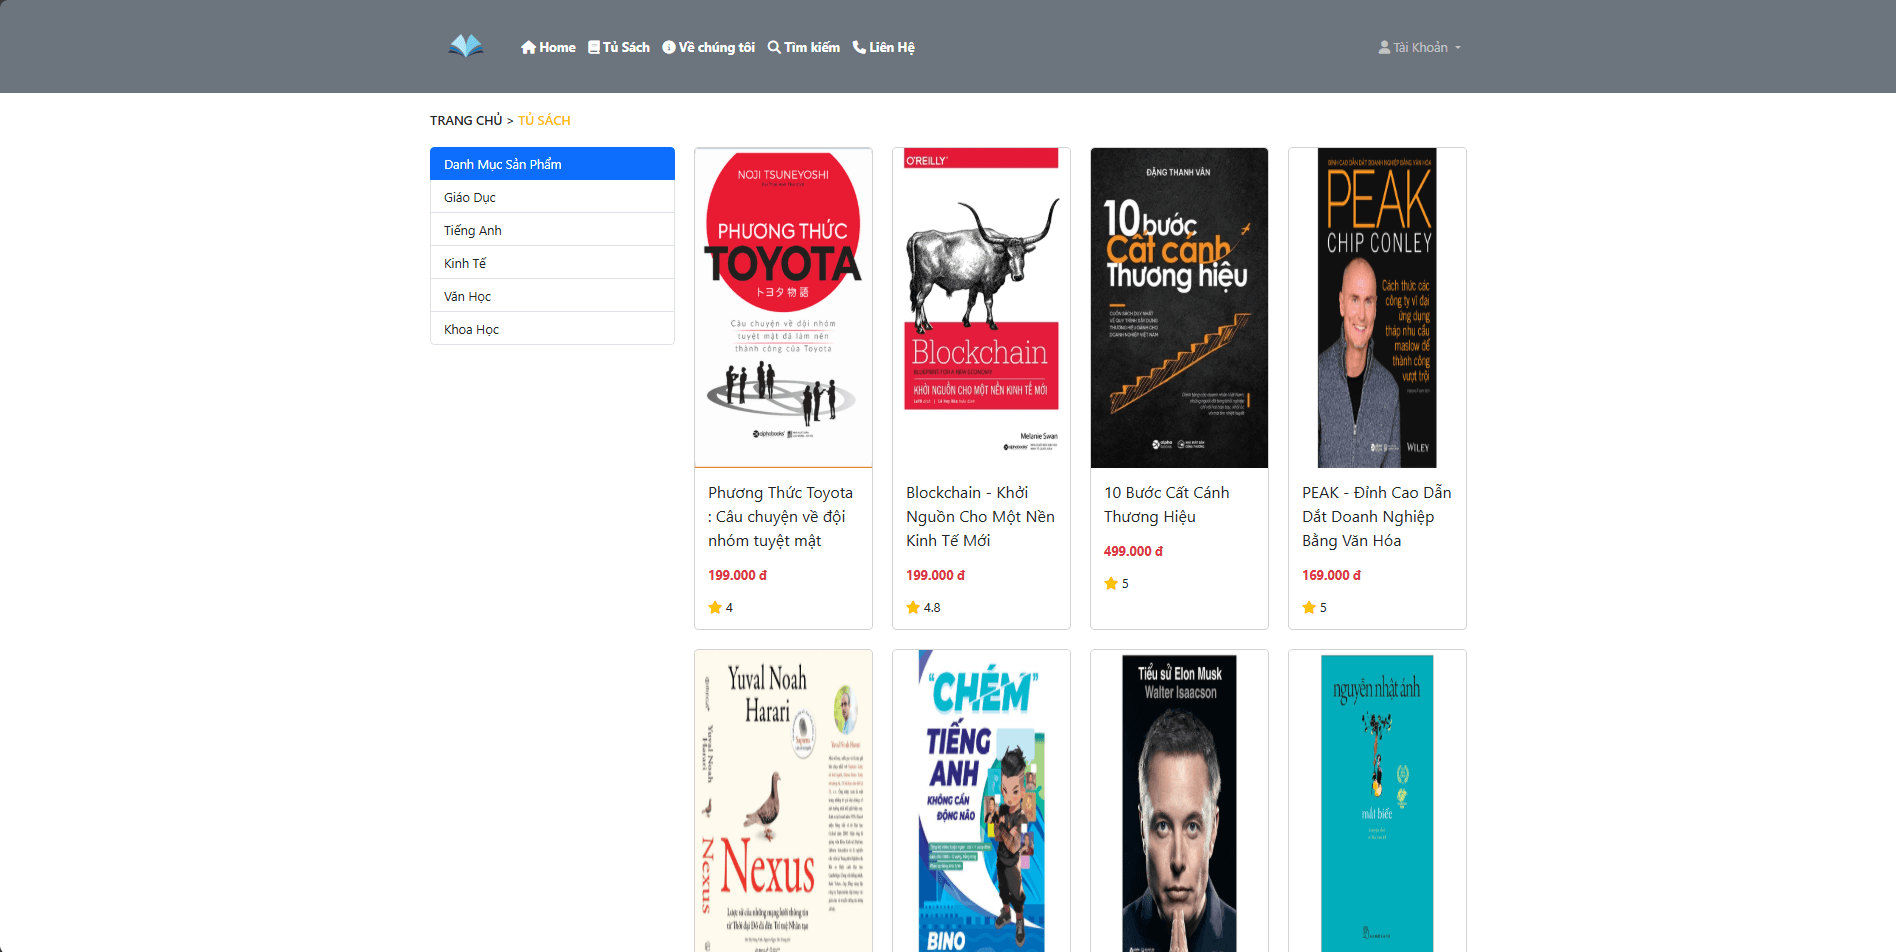The image size is (1896, 952).
Task: Click price 169.000 đ
Action: [1331, 575]
